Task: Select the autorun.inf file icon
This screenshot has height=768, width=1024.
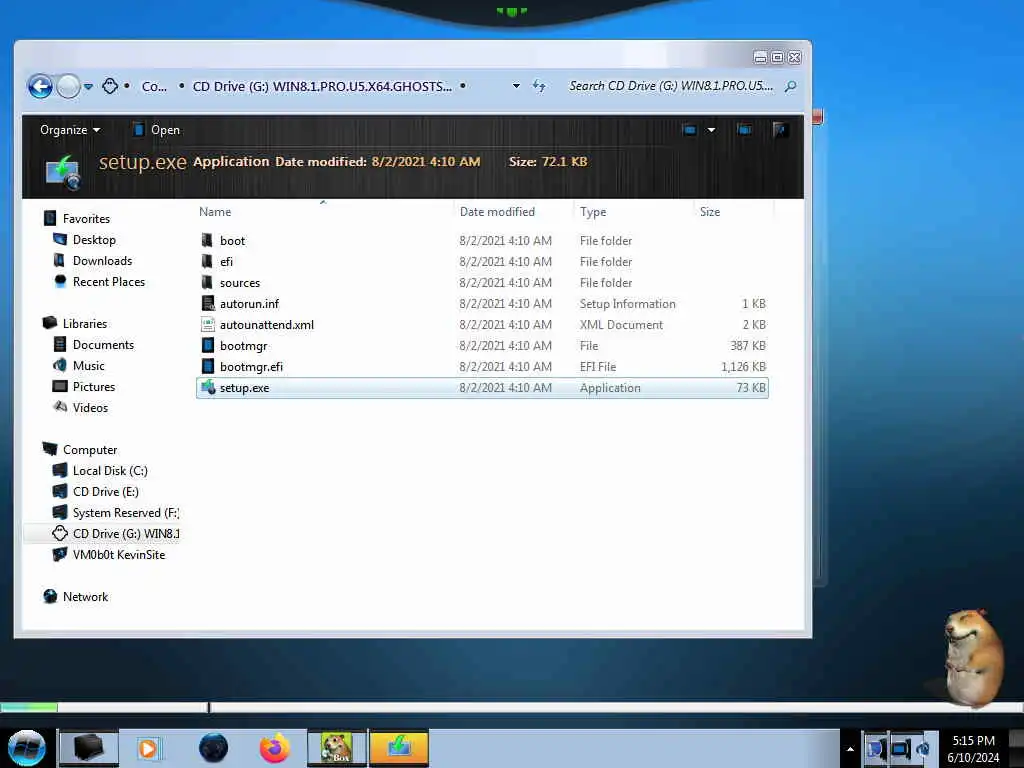Action: pos(208,303)
